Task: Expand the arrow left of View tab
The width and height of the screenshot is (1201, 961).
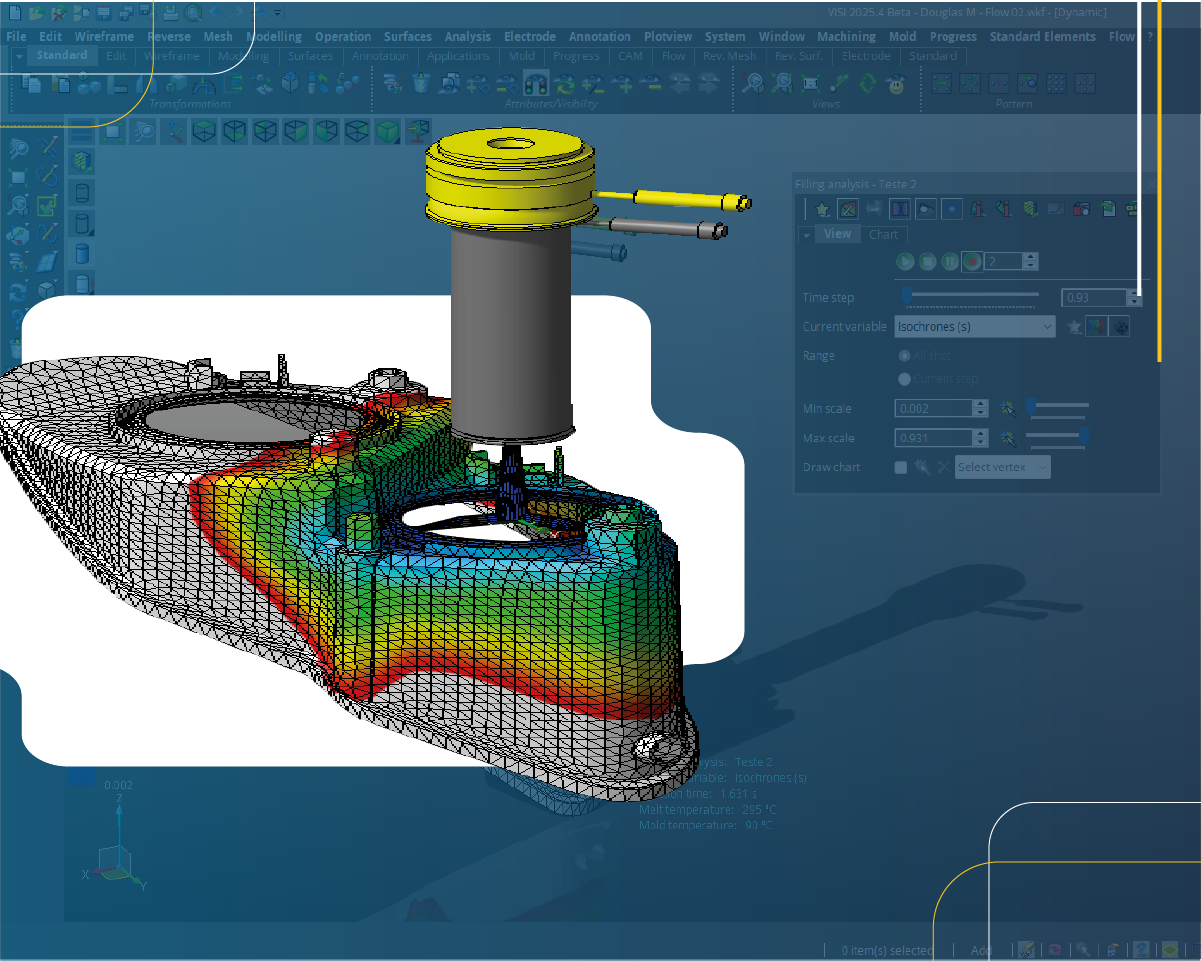Action: pos(807,234)
